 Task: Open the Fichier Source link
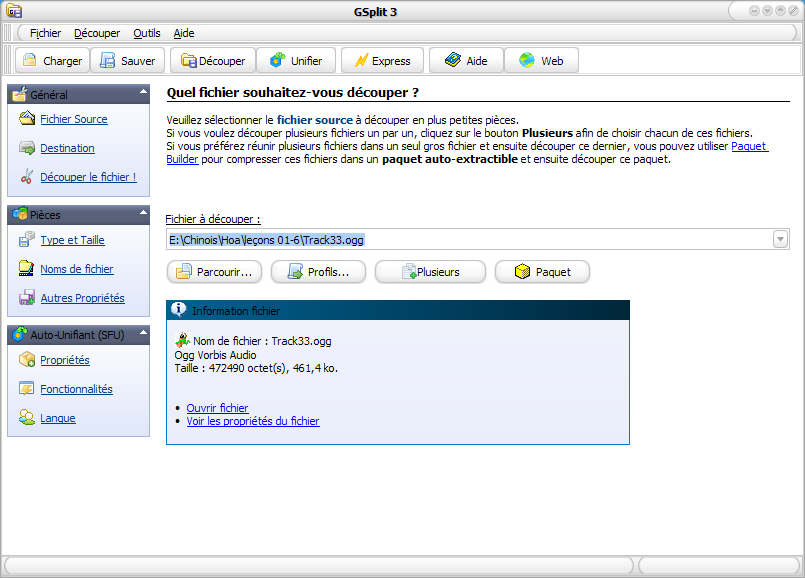(x=74, y=119)
